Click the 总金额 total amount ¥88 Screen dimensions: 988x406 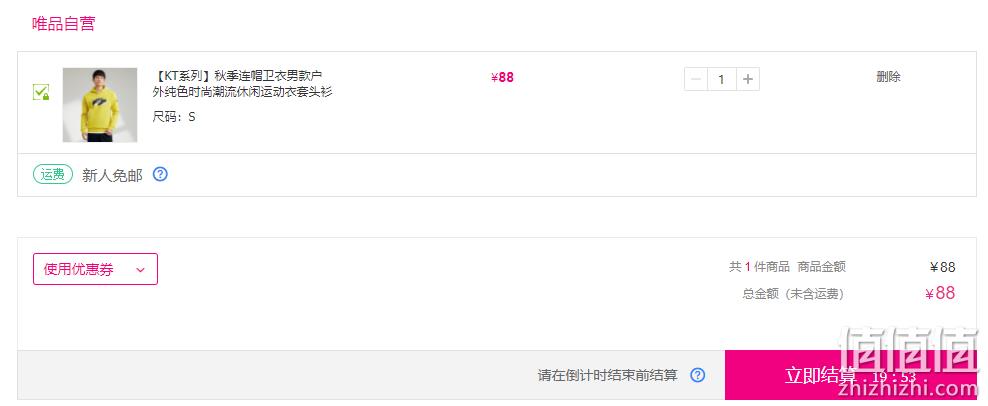[x=940, y=293]
